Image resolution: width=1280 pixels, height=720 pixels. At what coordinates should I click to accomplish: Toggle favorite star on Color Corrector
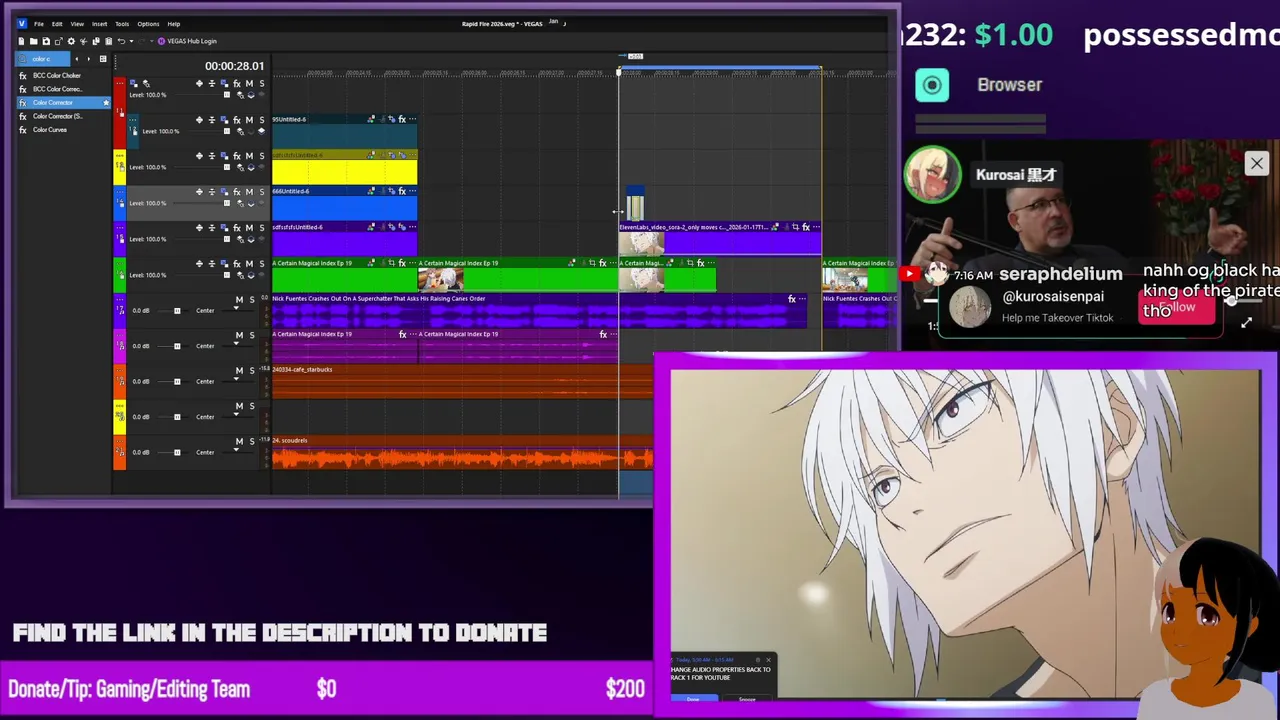[106, 103]
